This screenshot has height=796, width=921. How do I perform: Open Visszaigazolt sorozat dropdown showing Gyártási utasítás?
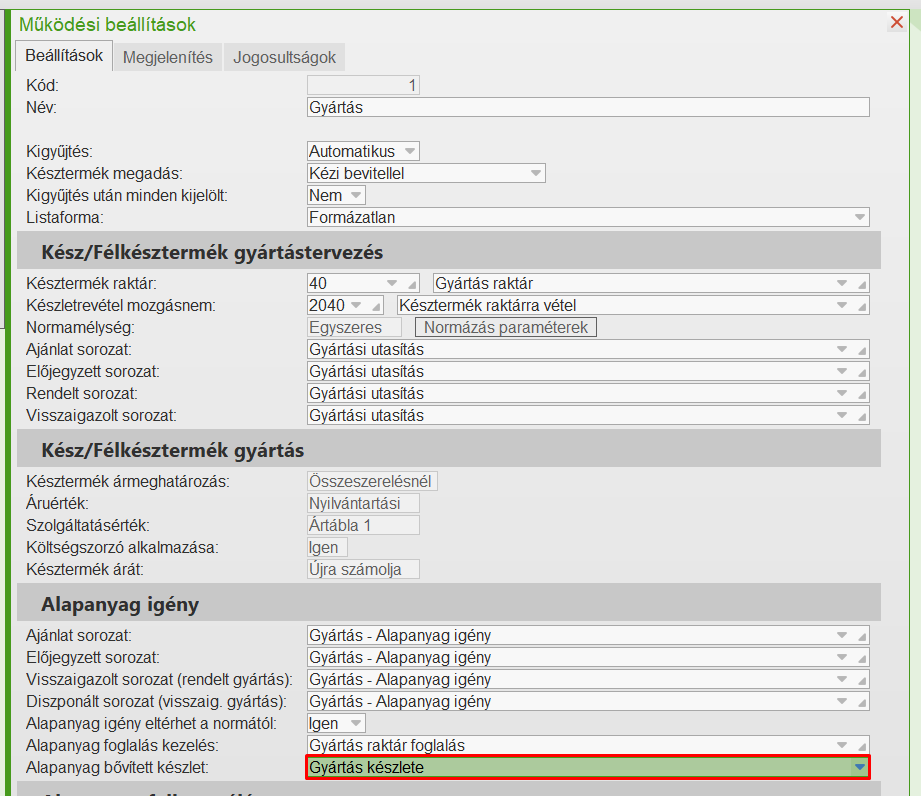[842, 415]
